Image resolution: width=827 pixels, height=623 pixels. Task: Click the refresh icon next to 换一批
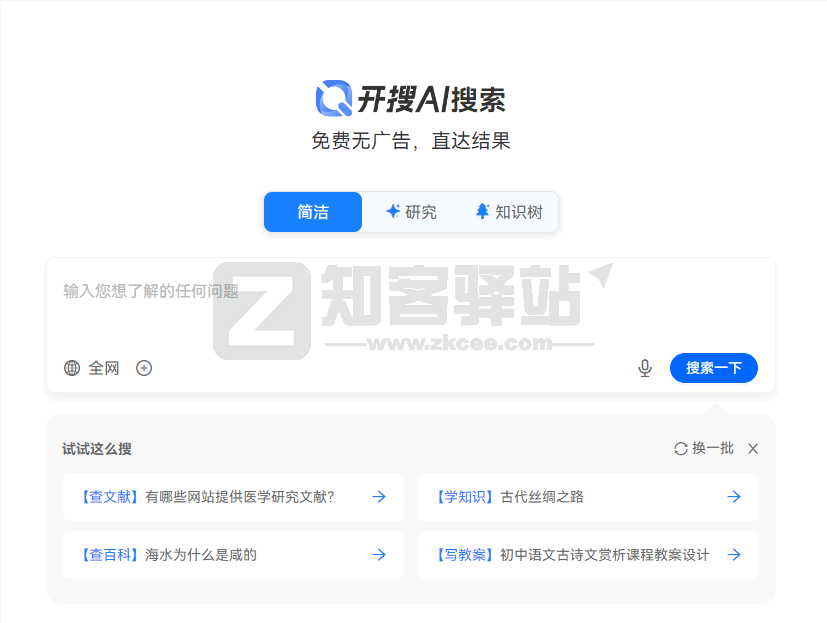coord(681,449)
